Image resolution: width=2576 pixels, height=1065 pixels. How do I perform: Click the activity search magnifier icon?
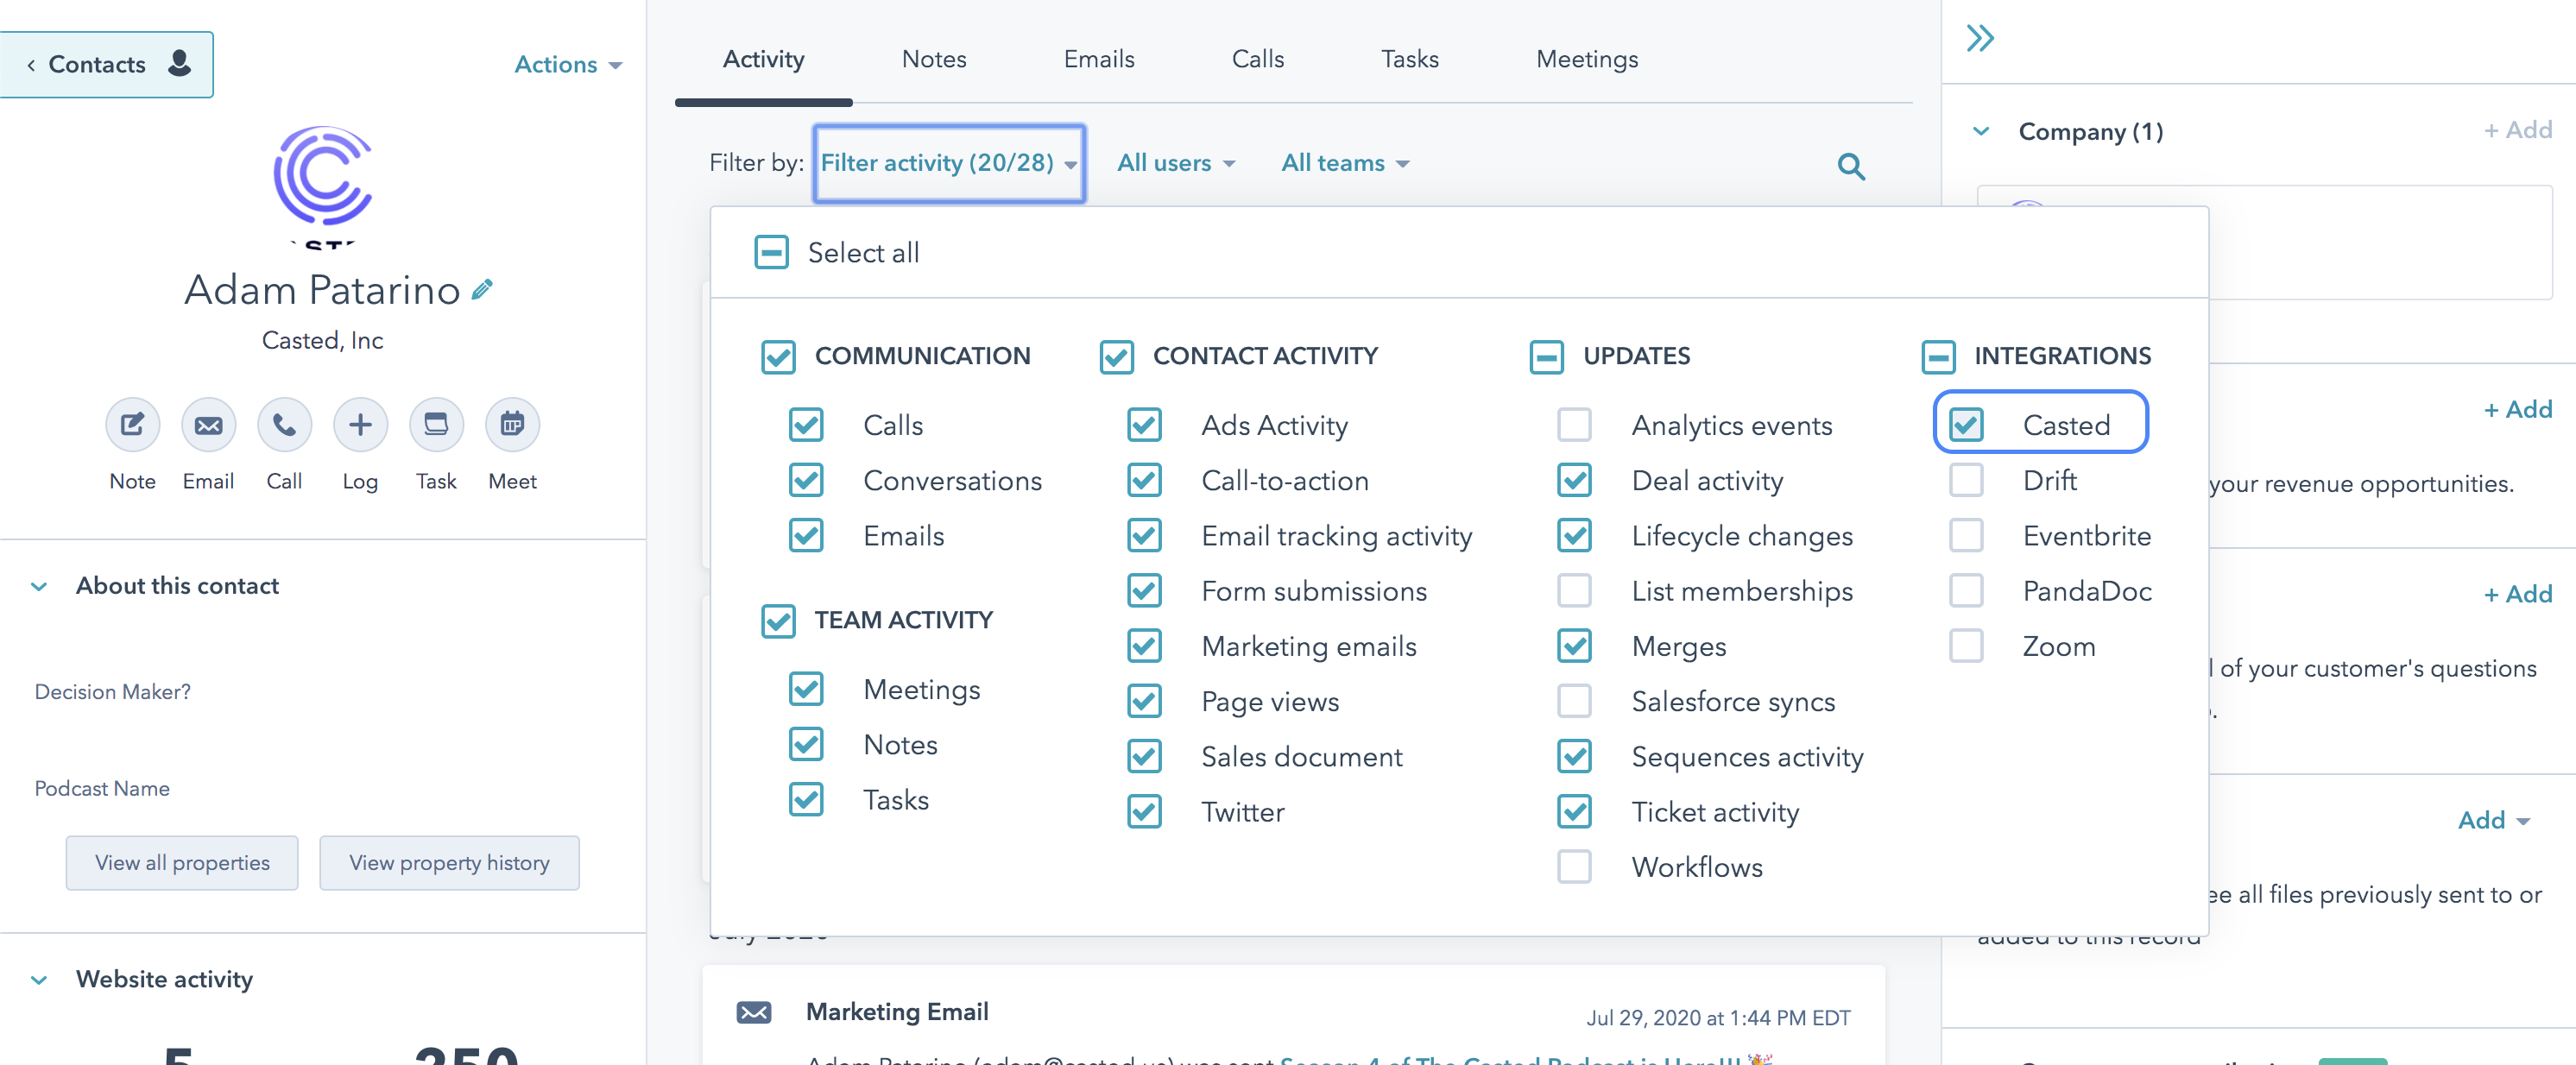coord(1851,166)
